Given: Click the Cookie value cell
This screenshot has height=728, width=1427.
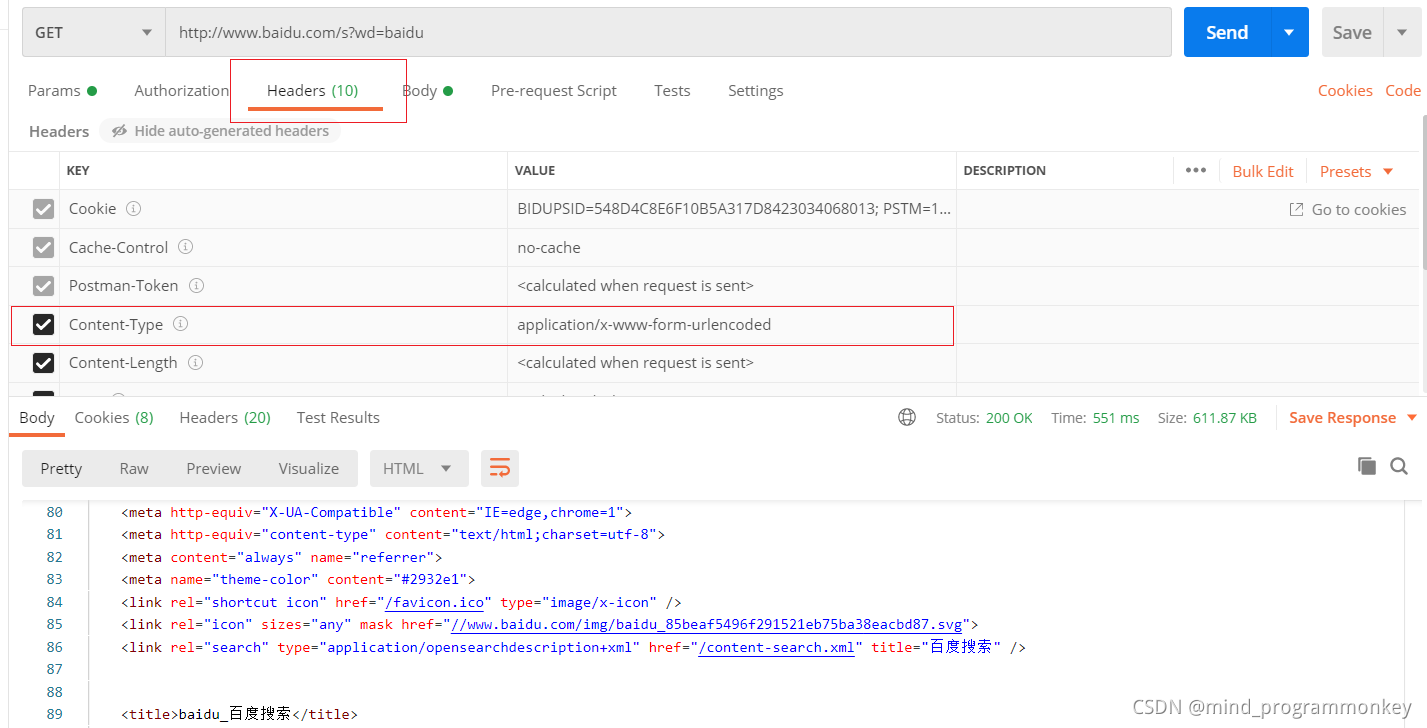Looking at the screenshot, I should click(732, 209).
